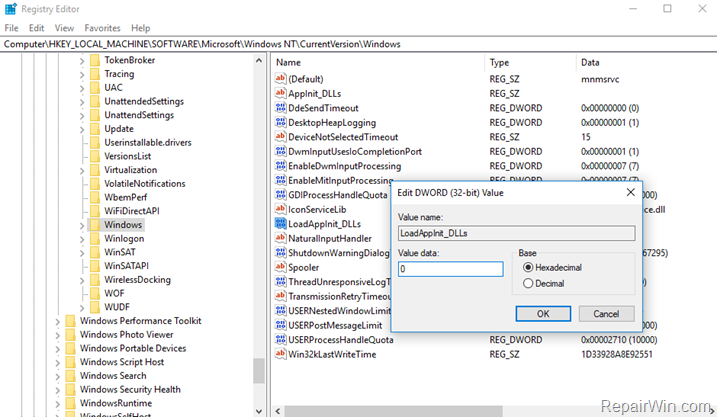Image resolution: width=717 pixels, height=417 pixels.
Task: Click the LoadAppInit_DLLs DWORD icon
Action: pos(280,224)
